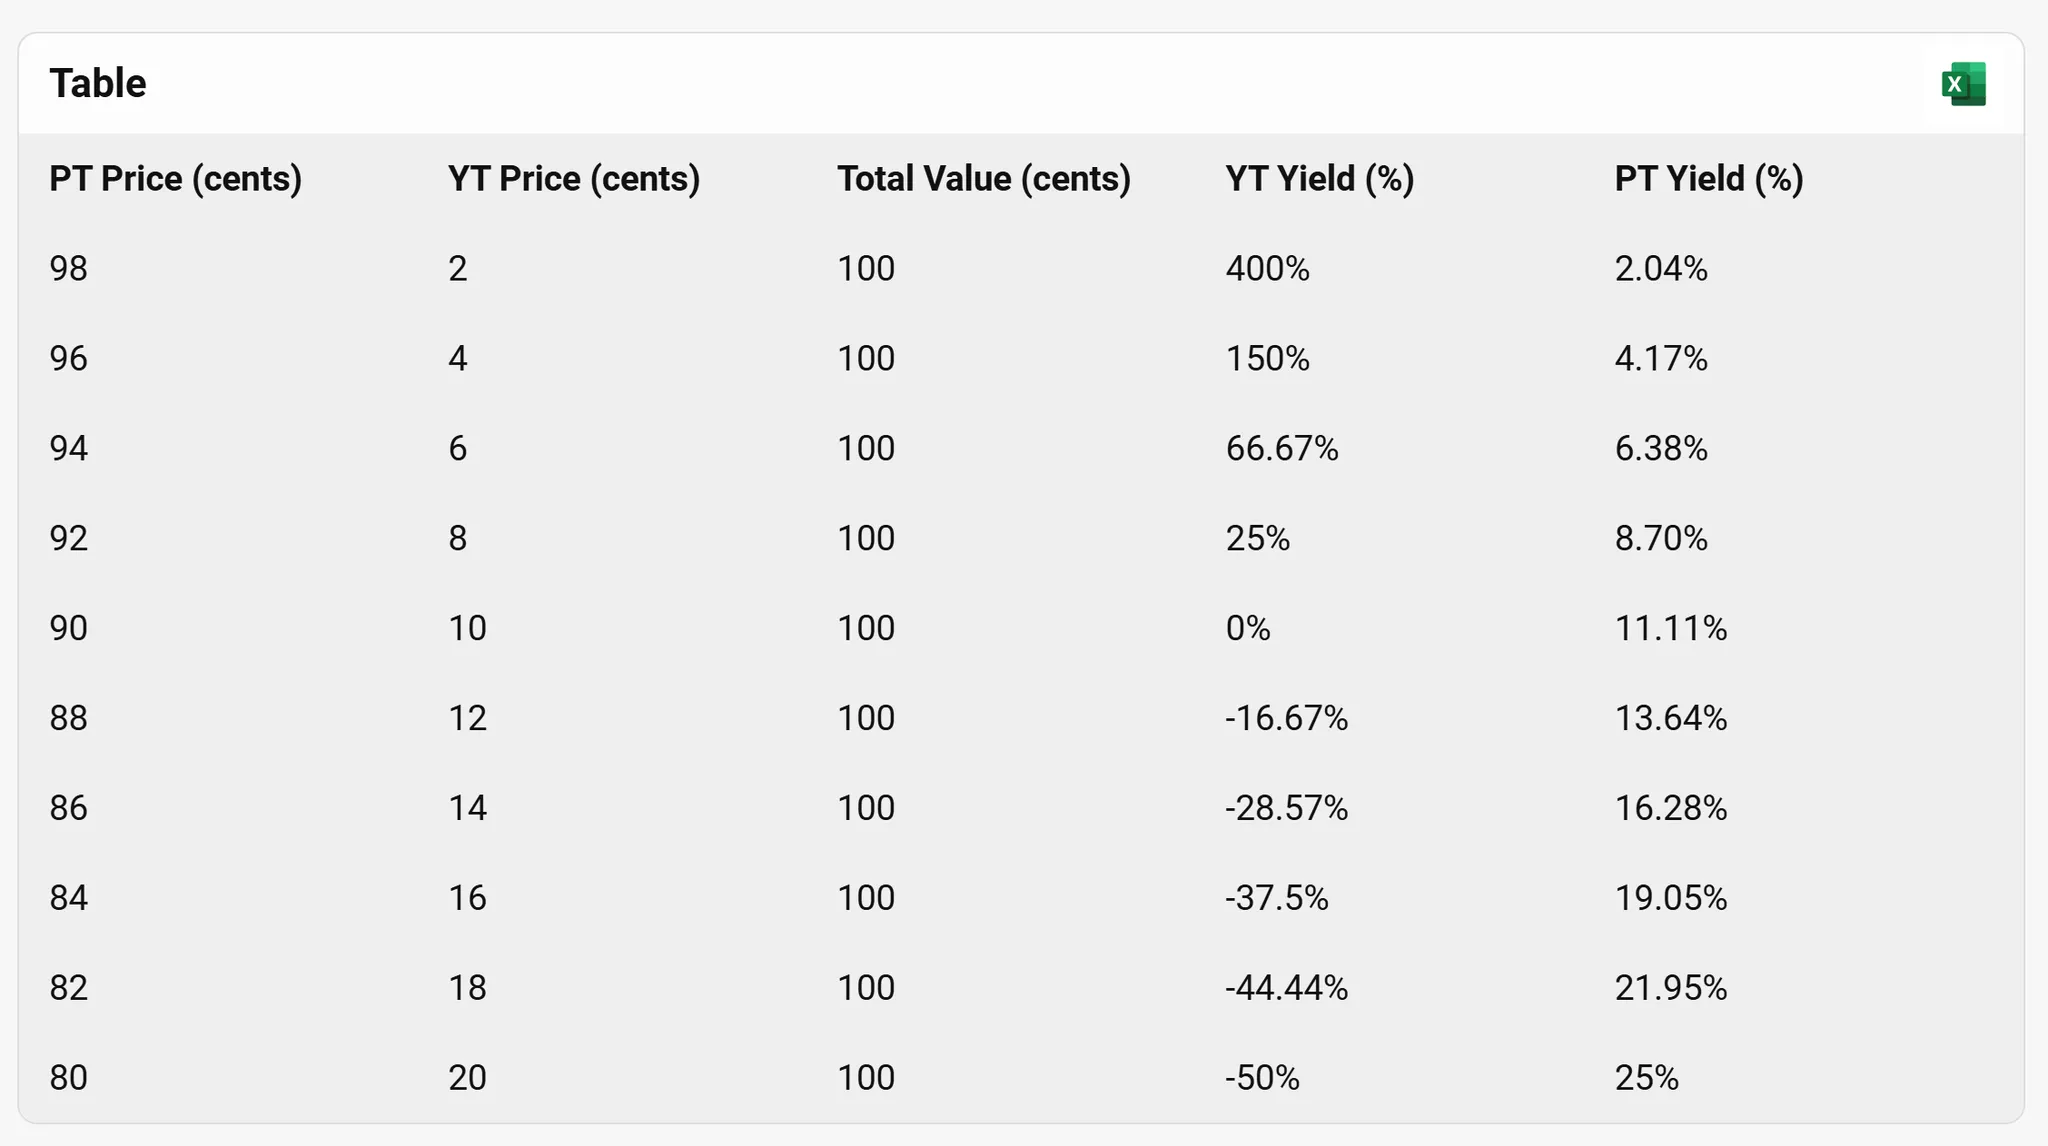Select the -28.57% yield cell
Viewport: 2048px width, 1146px height.
pyautogui.click(x=1287, y=809)
